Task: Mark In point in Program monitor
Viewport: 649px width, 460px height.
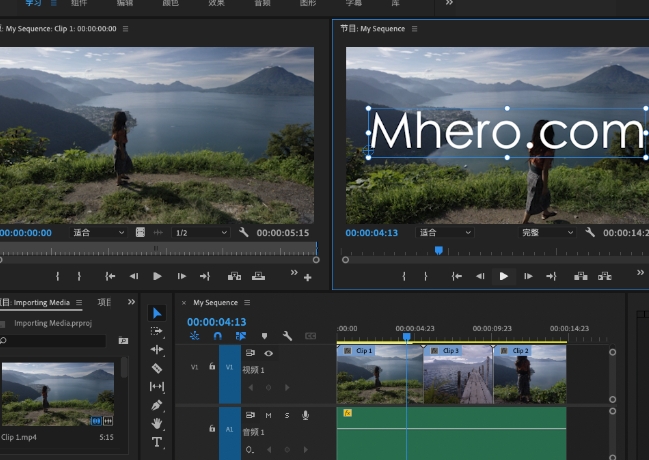Action: [x=404, y=276]
